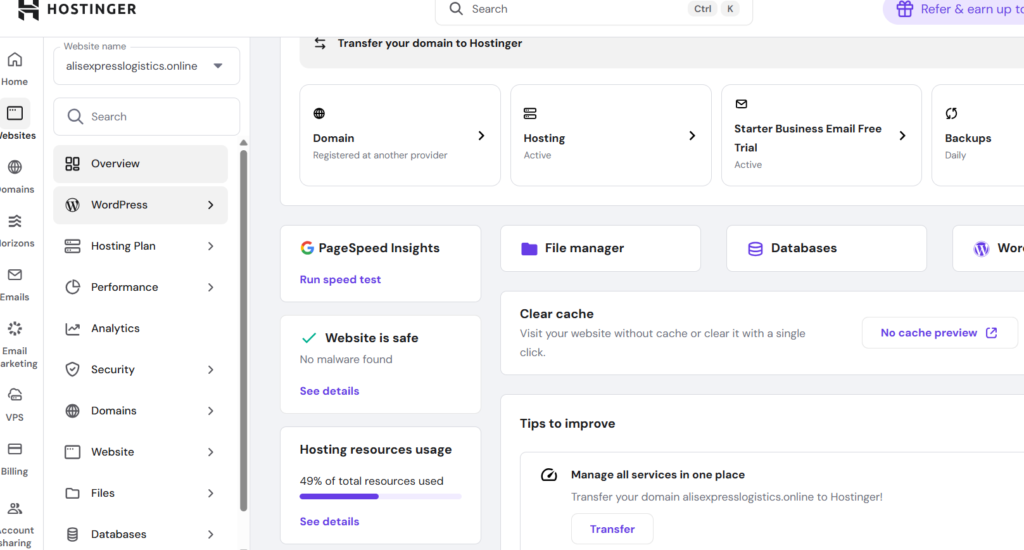
Task: Click the external link icon on No cache preview
Action: [991, 332]
